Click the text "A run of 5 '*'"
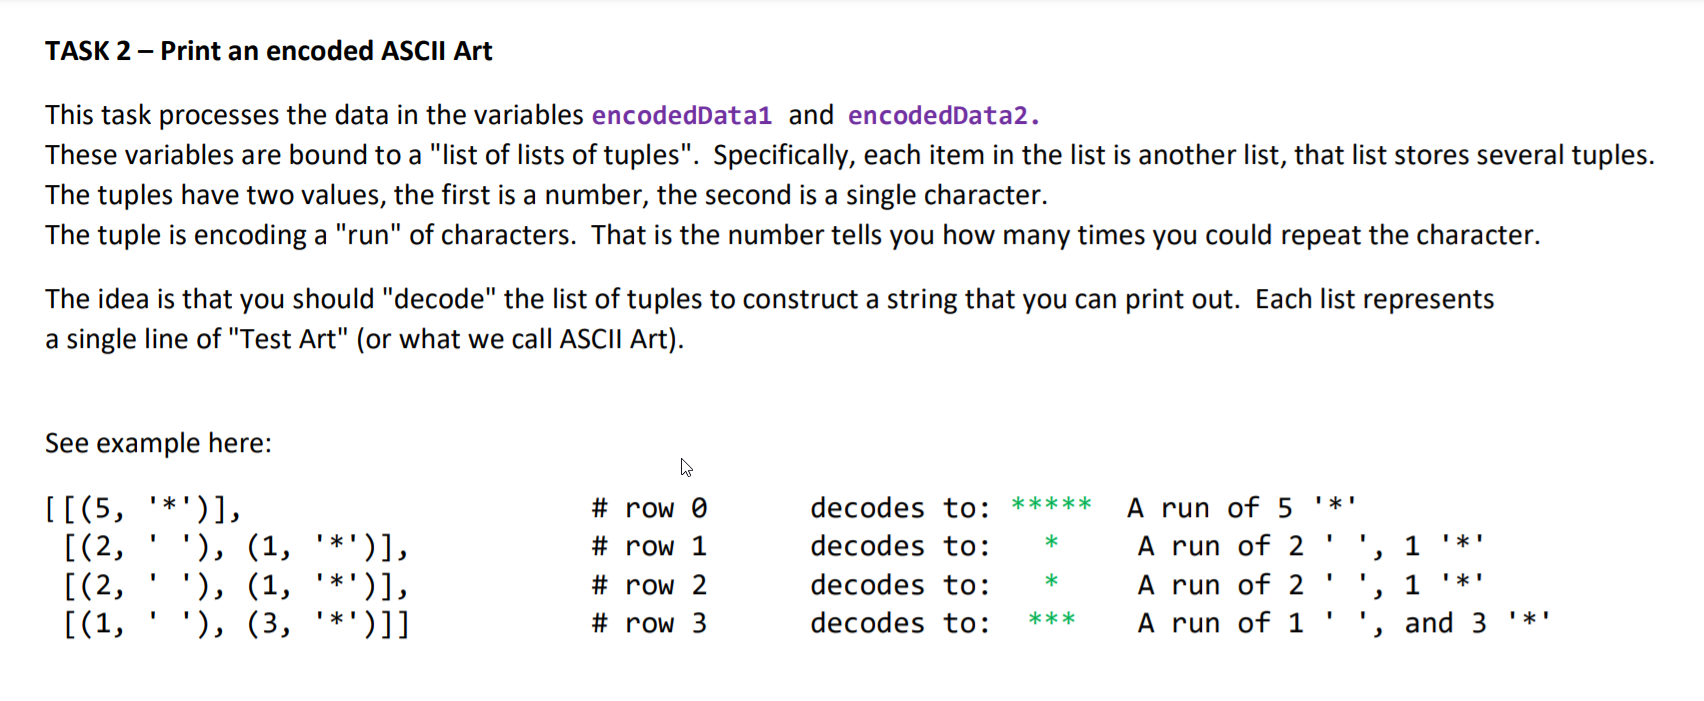Screen dimensions: 1704x701 pos(1242,508)
